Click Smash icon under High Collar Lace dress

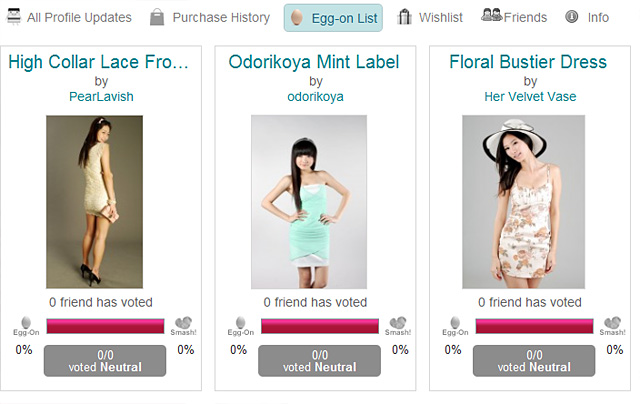184,323
